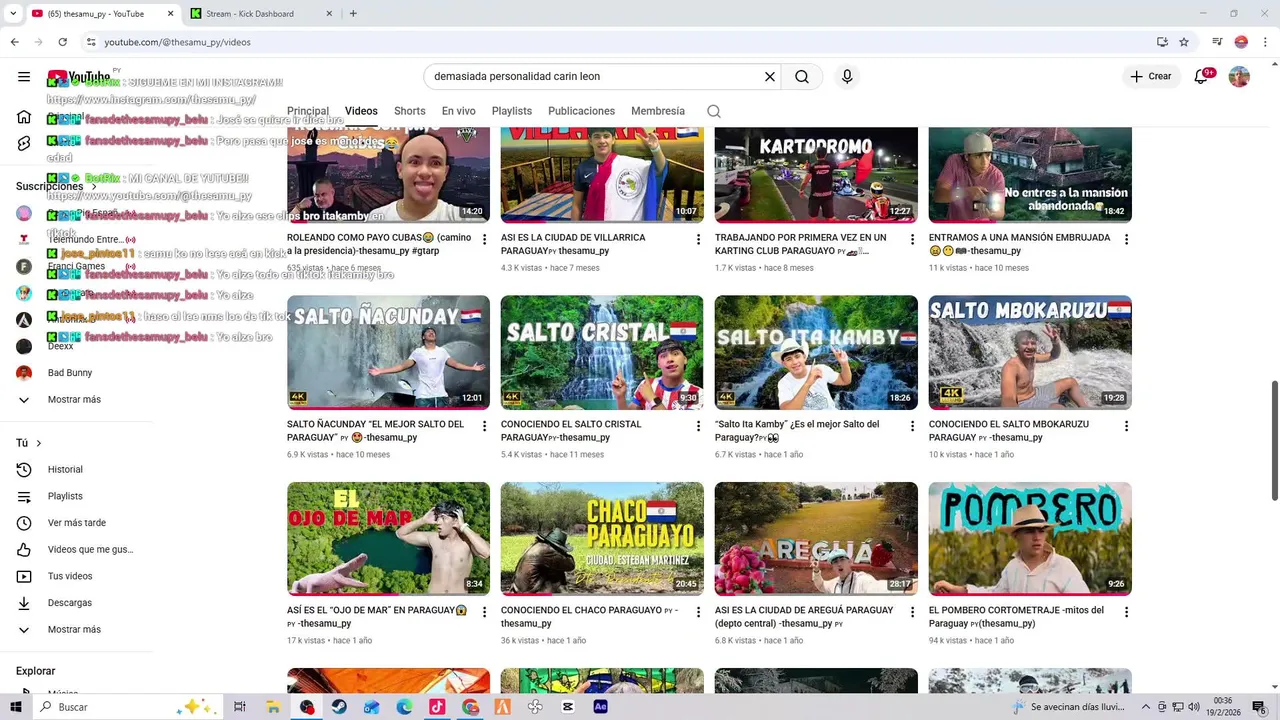Open After Effects from the taskbar

(600, 707)
